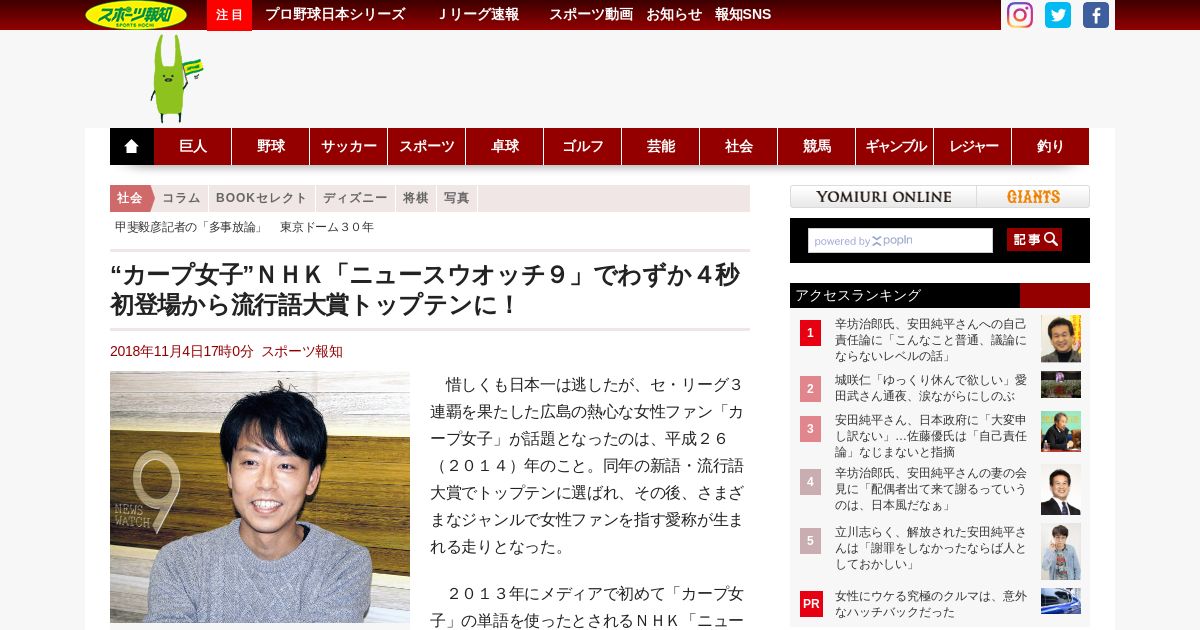This screenshot has height=630, width=1200.
Task: Open 甲斐毅彦記者の「多事放論」 link
Action: coord(189,227)
